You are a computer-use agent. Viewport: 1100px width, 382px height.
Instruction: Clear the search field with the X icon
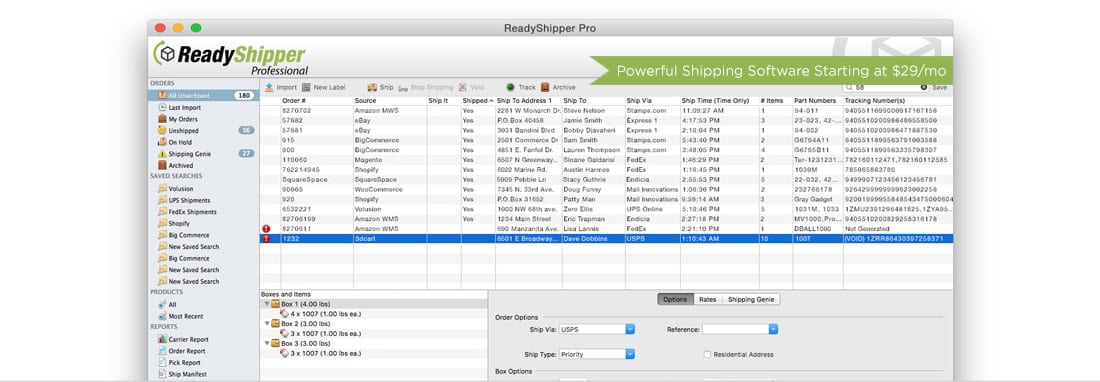coord(924,88)
